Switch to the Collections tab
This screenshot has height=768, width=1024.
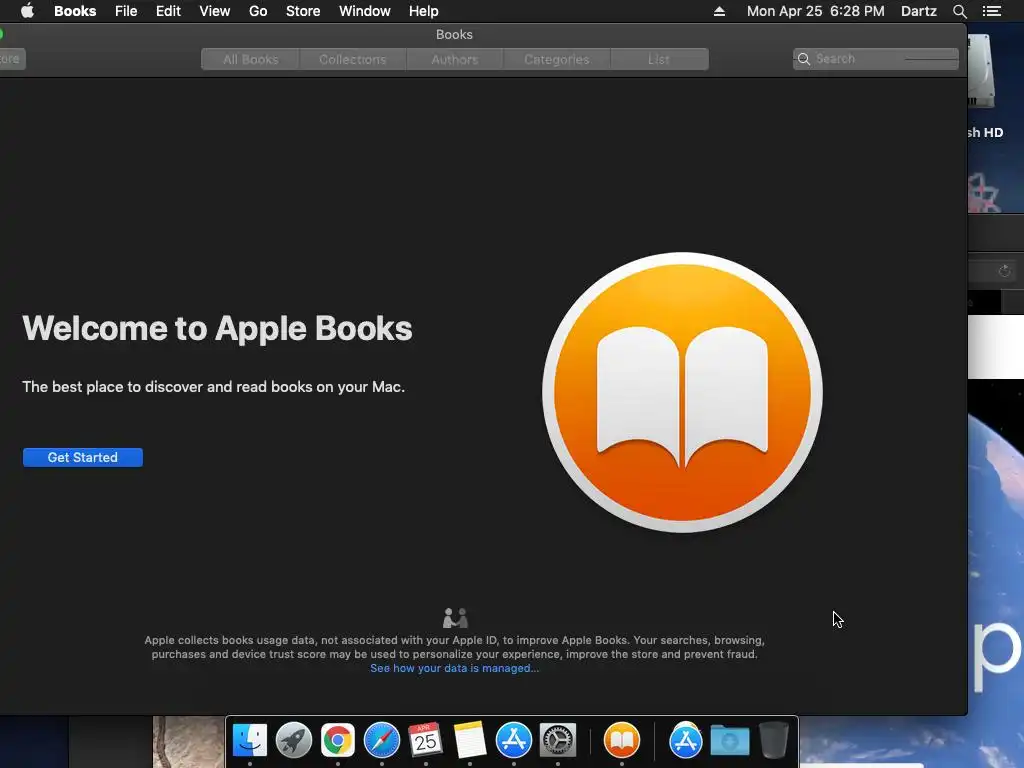[x=353, y=59]
